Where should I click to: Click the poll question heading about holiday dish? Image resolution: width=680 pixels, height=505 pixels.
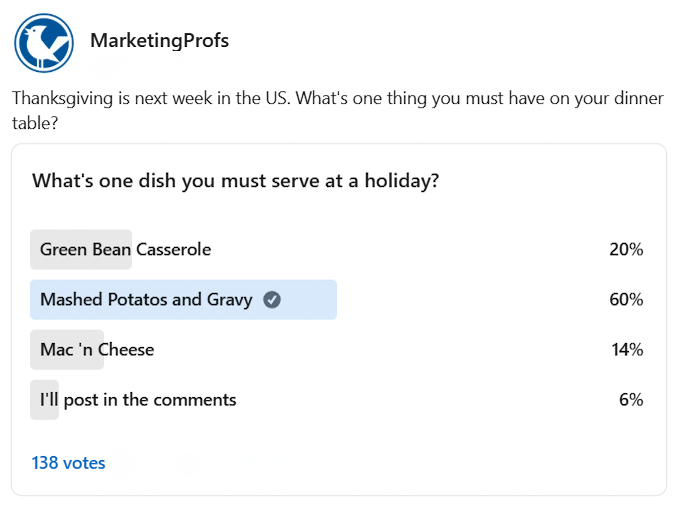coord(237,182)
